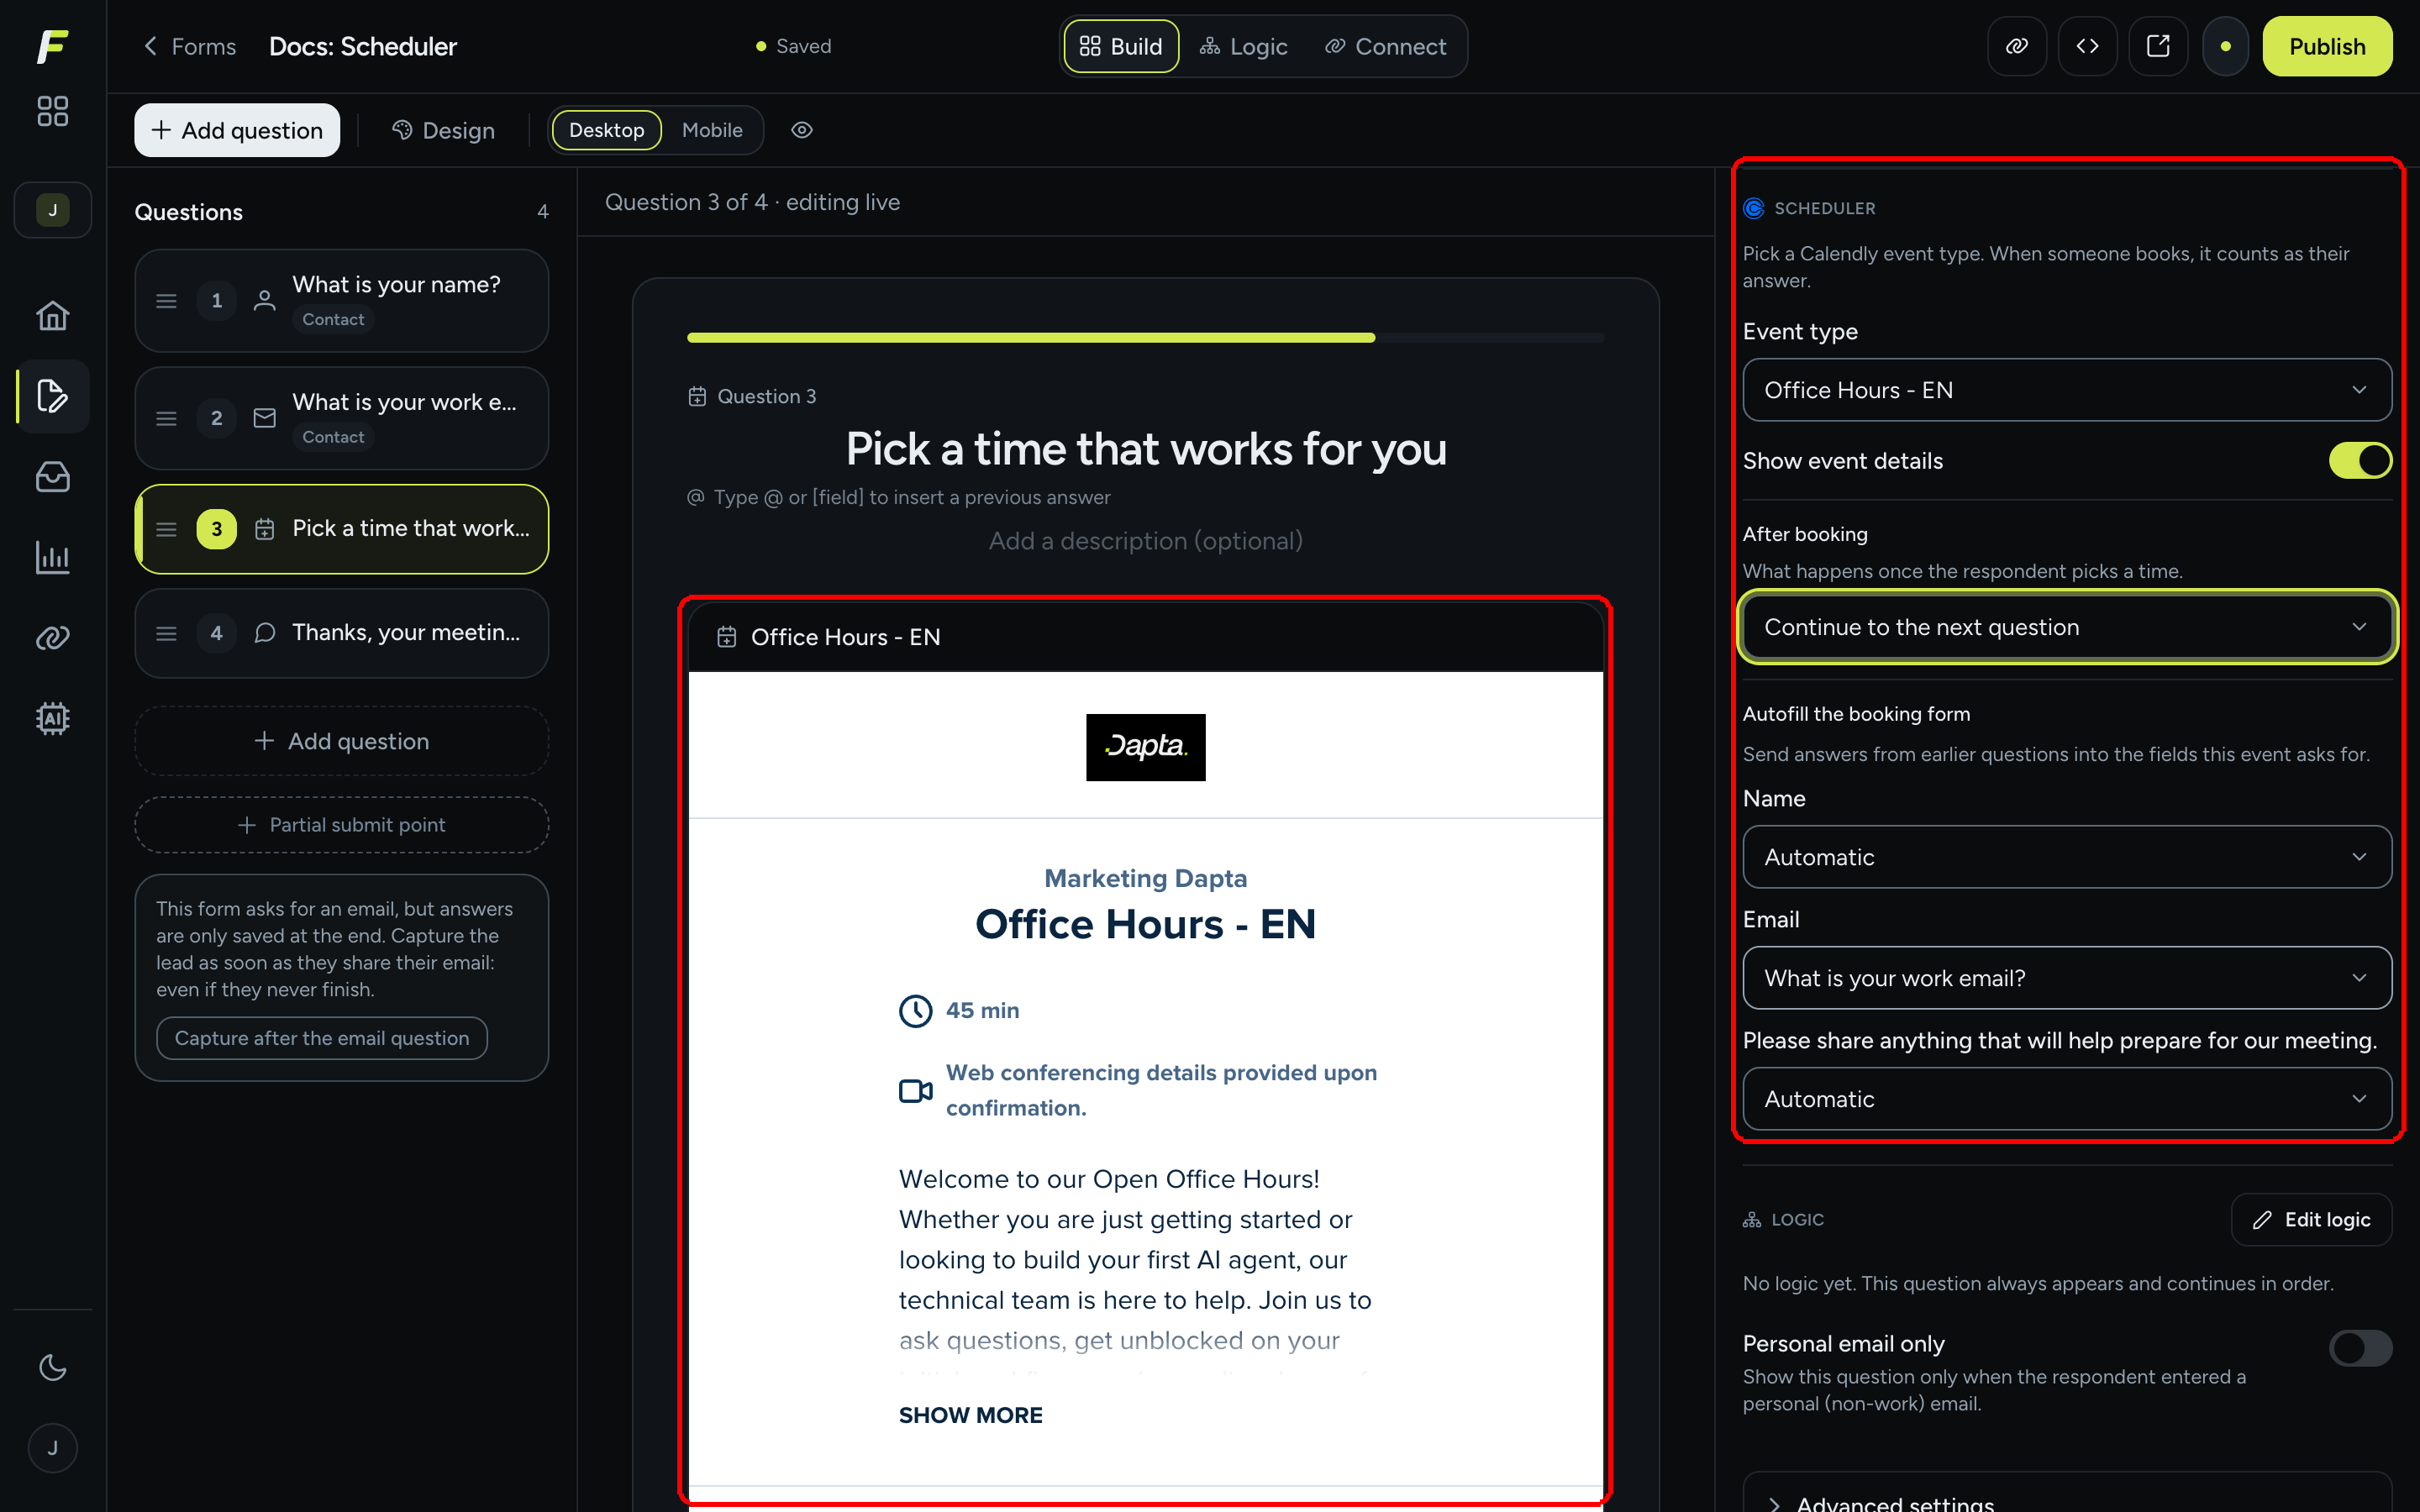Select the drag handle of question 4
Image resolution: width=2420 pixels, height=1512 pixels.
click(x=166, y=633)
